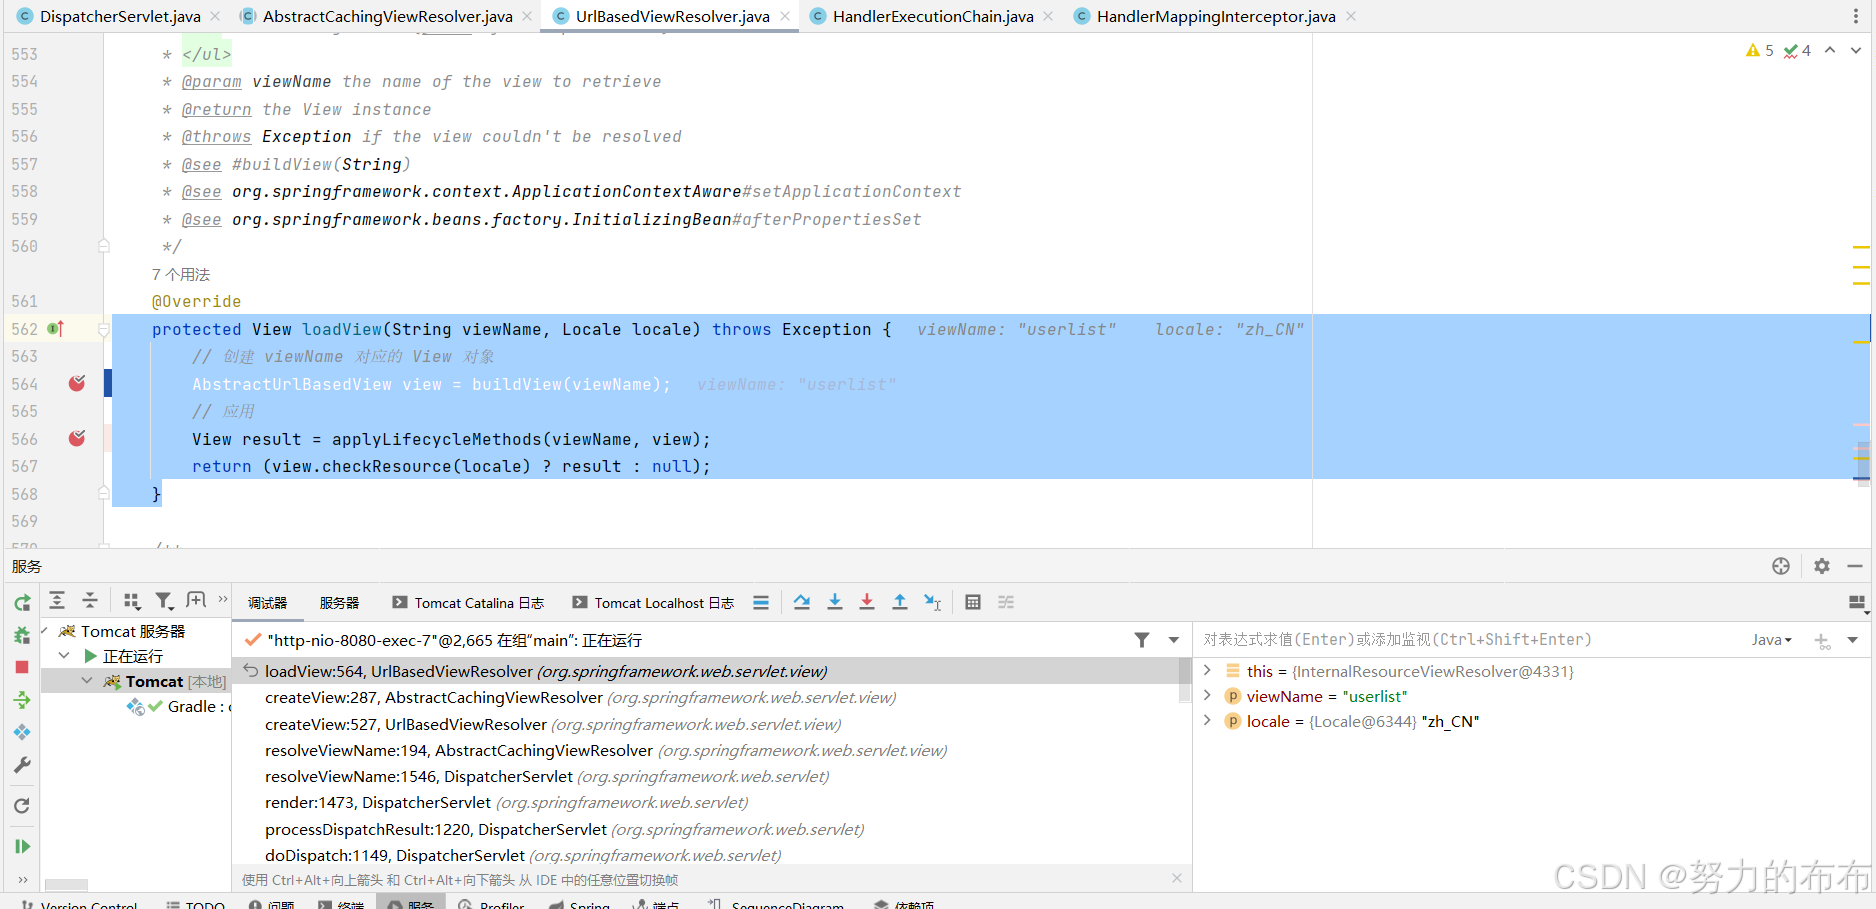Collapse the Tomcat [本地] tree node
Image resolution: width=1876 pixels, height=909 pixels.
pyautogui.click(x=87, y=681)
